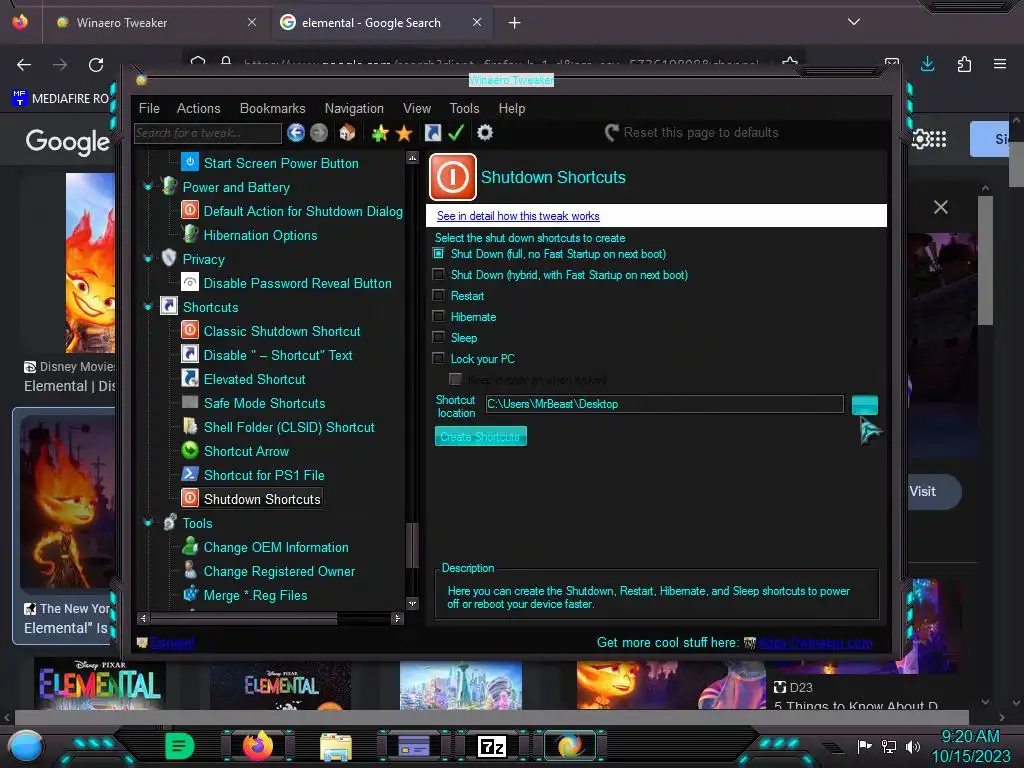Image resolution: width=1024 pixels, height=768 pixels.
Task: Click the Merge *.Reg Files icon
Action: tap(189, 594)
